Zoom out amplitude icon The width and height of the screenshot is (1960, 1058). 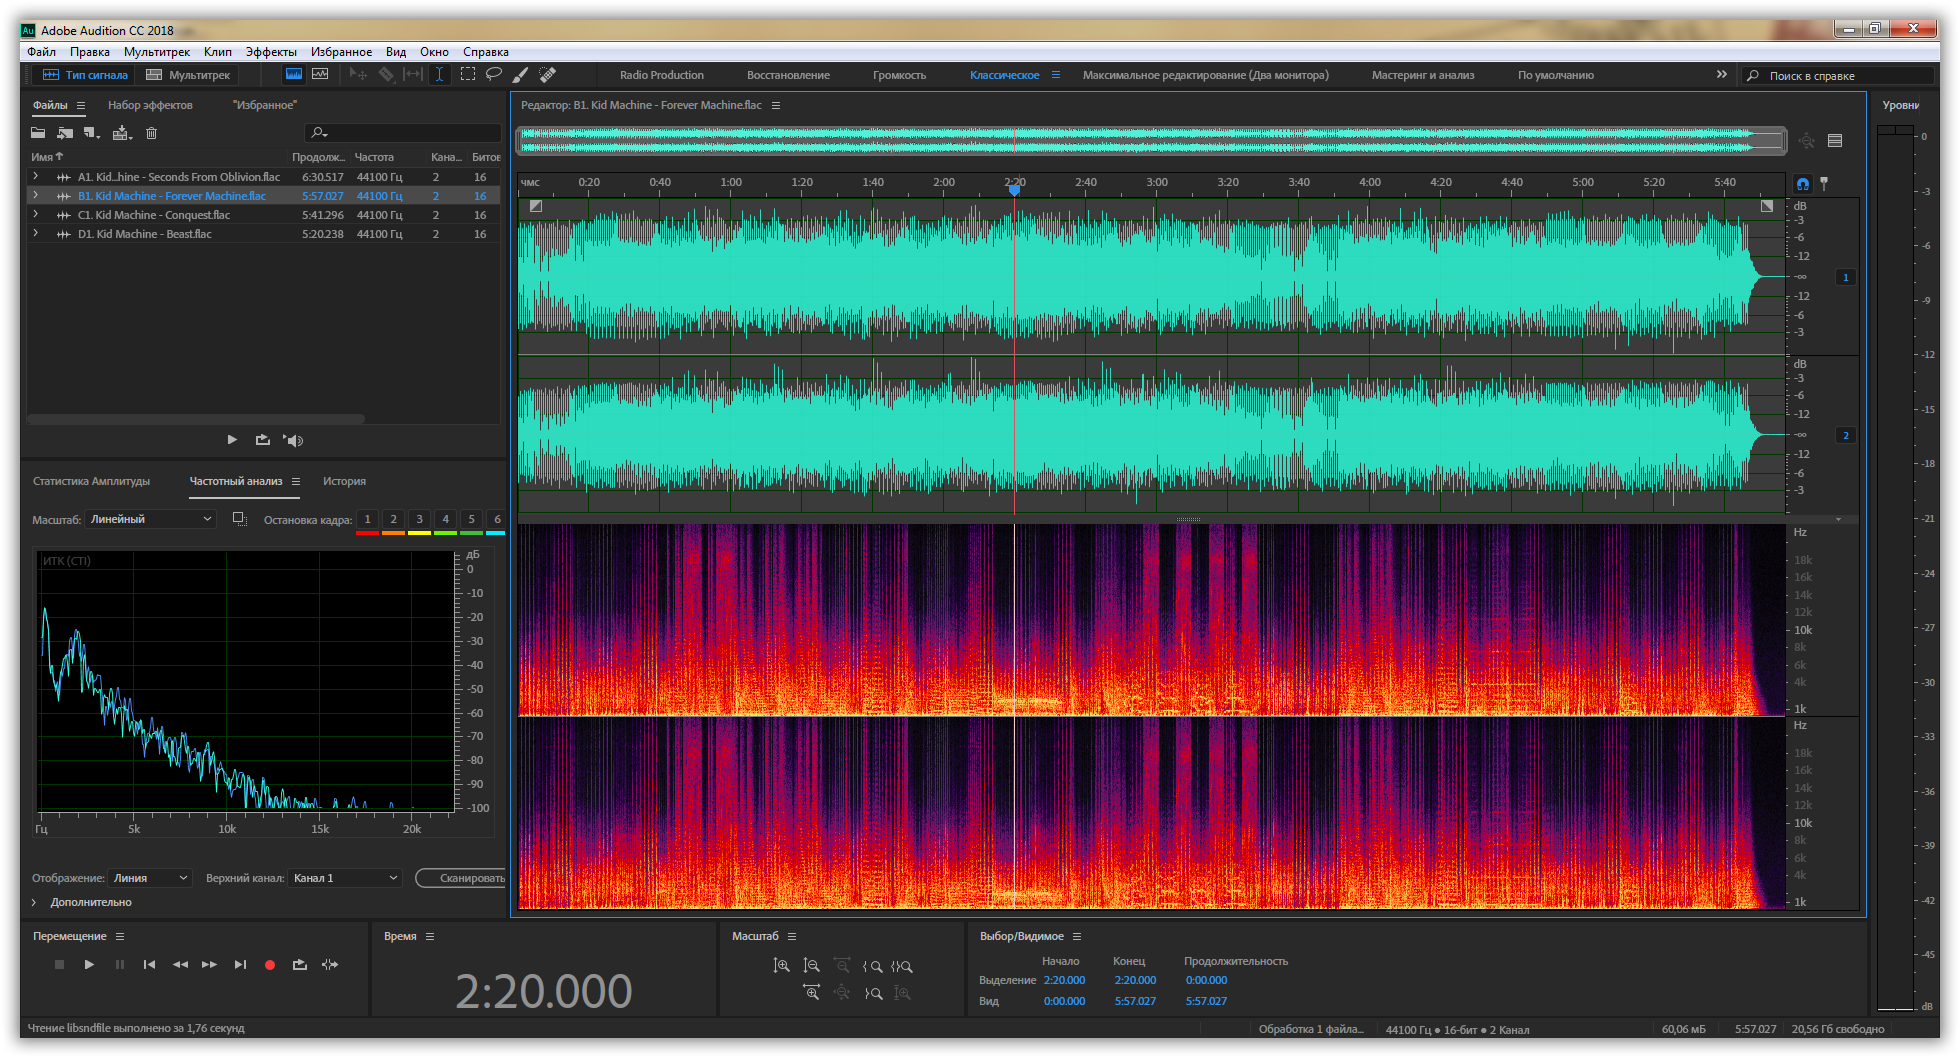click(x=811, y=966)
